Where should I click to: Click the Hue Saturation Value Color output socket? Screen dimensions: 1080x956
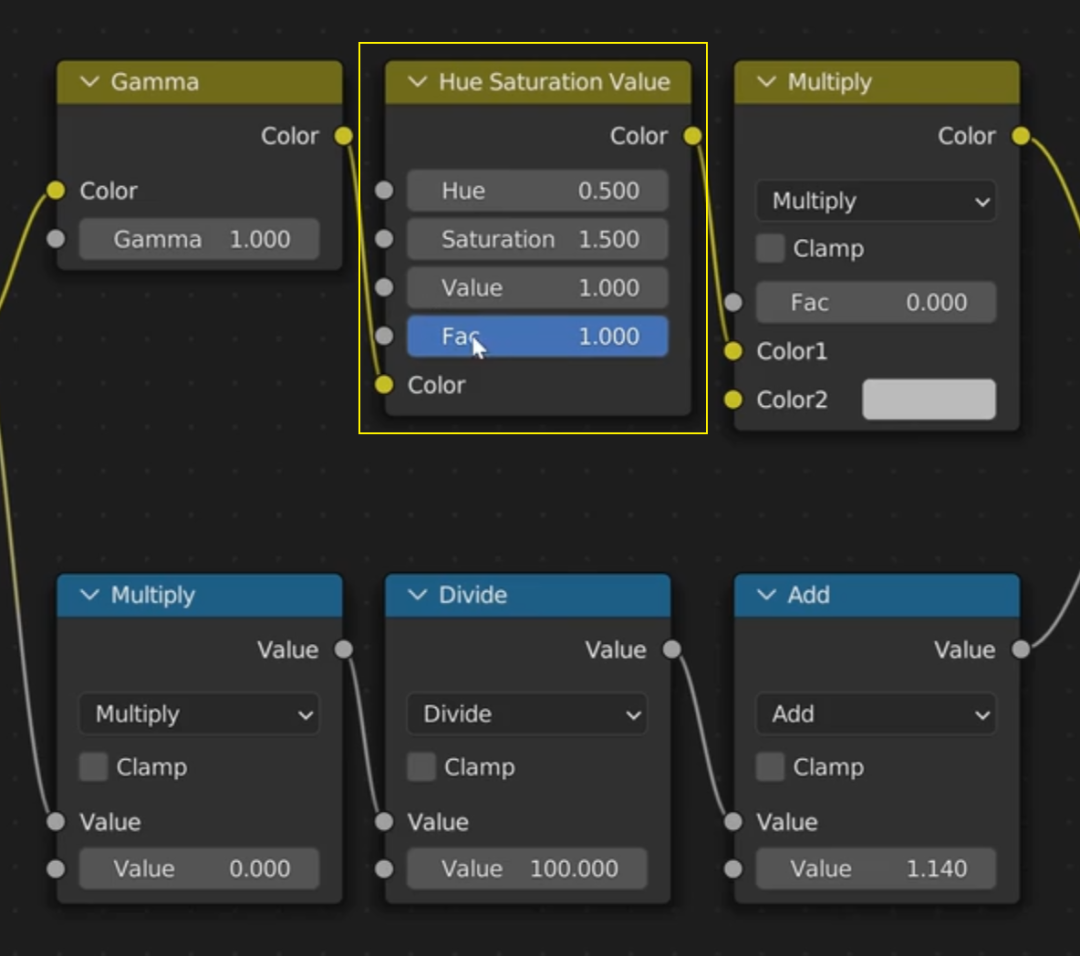(692, 136)
